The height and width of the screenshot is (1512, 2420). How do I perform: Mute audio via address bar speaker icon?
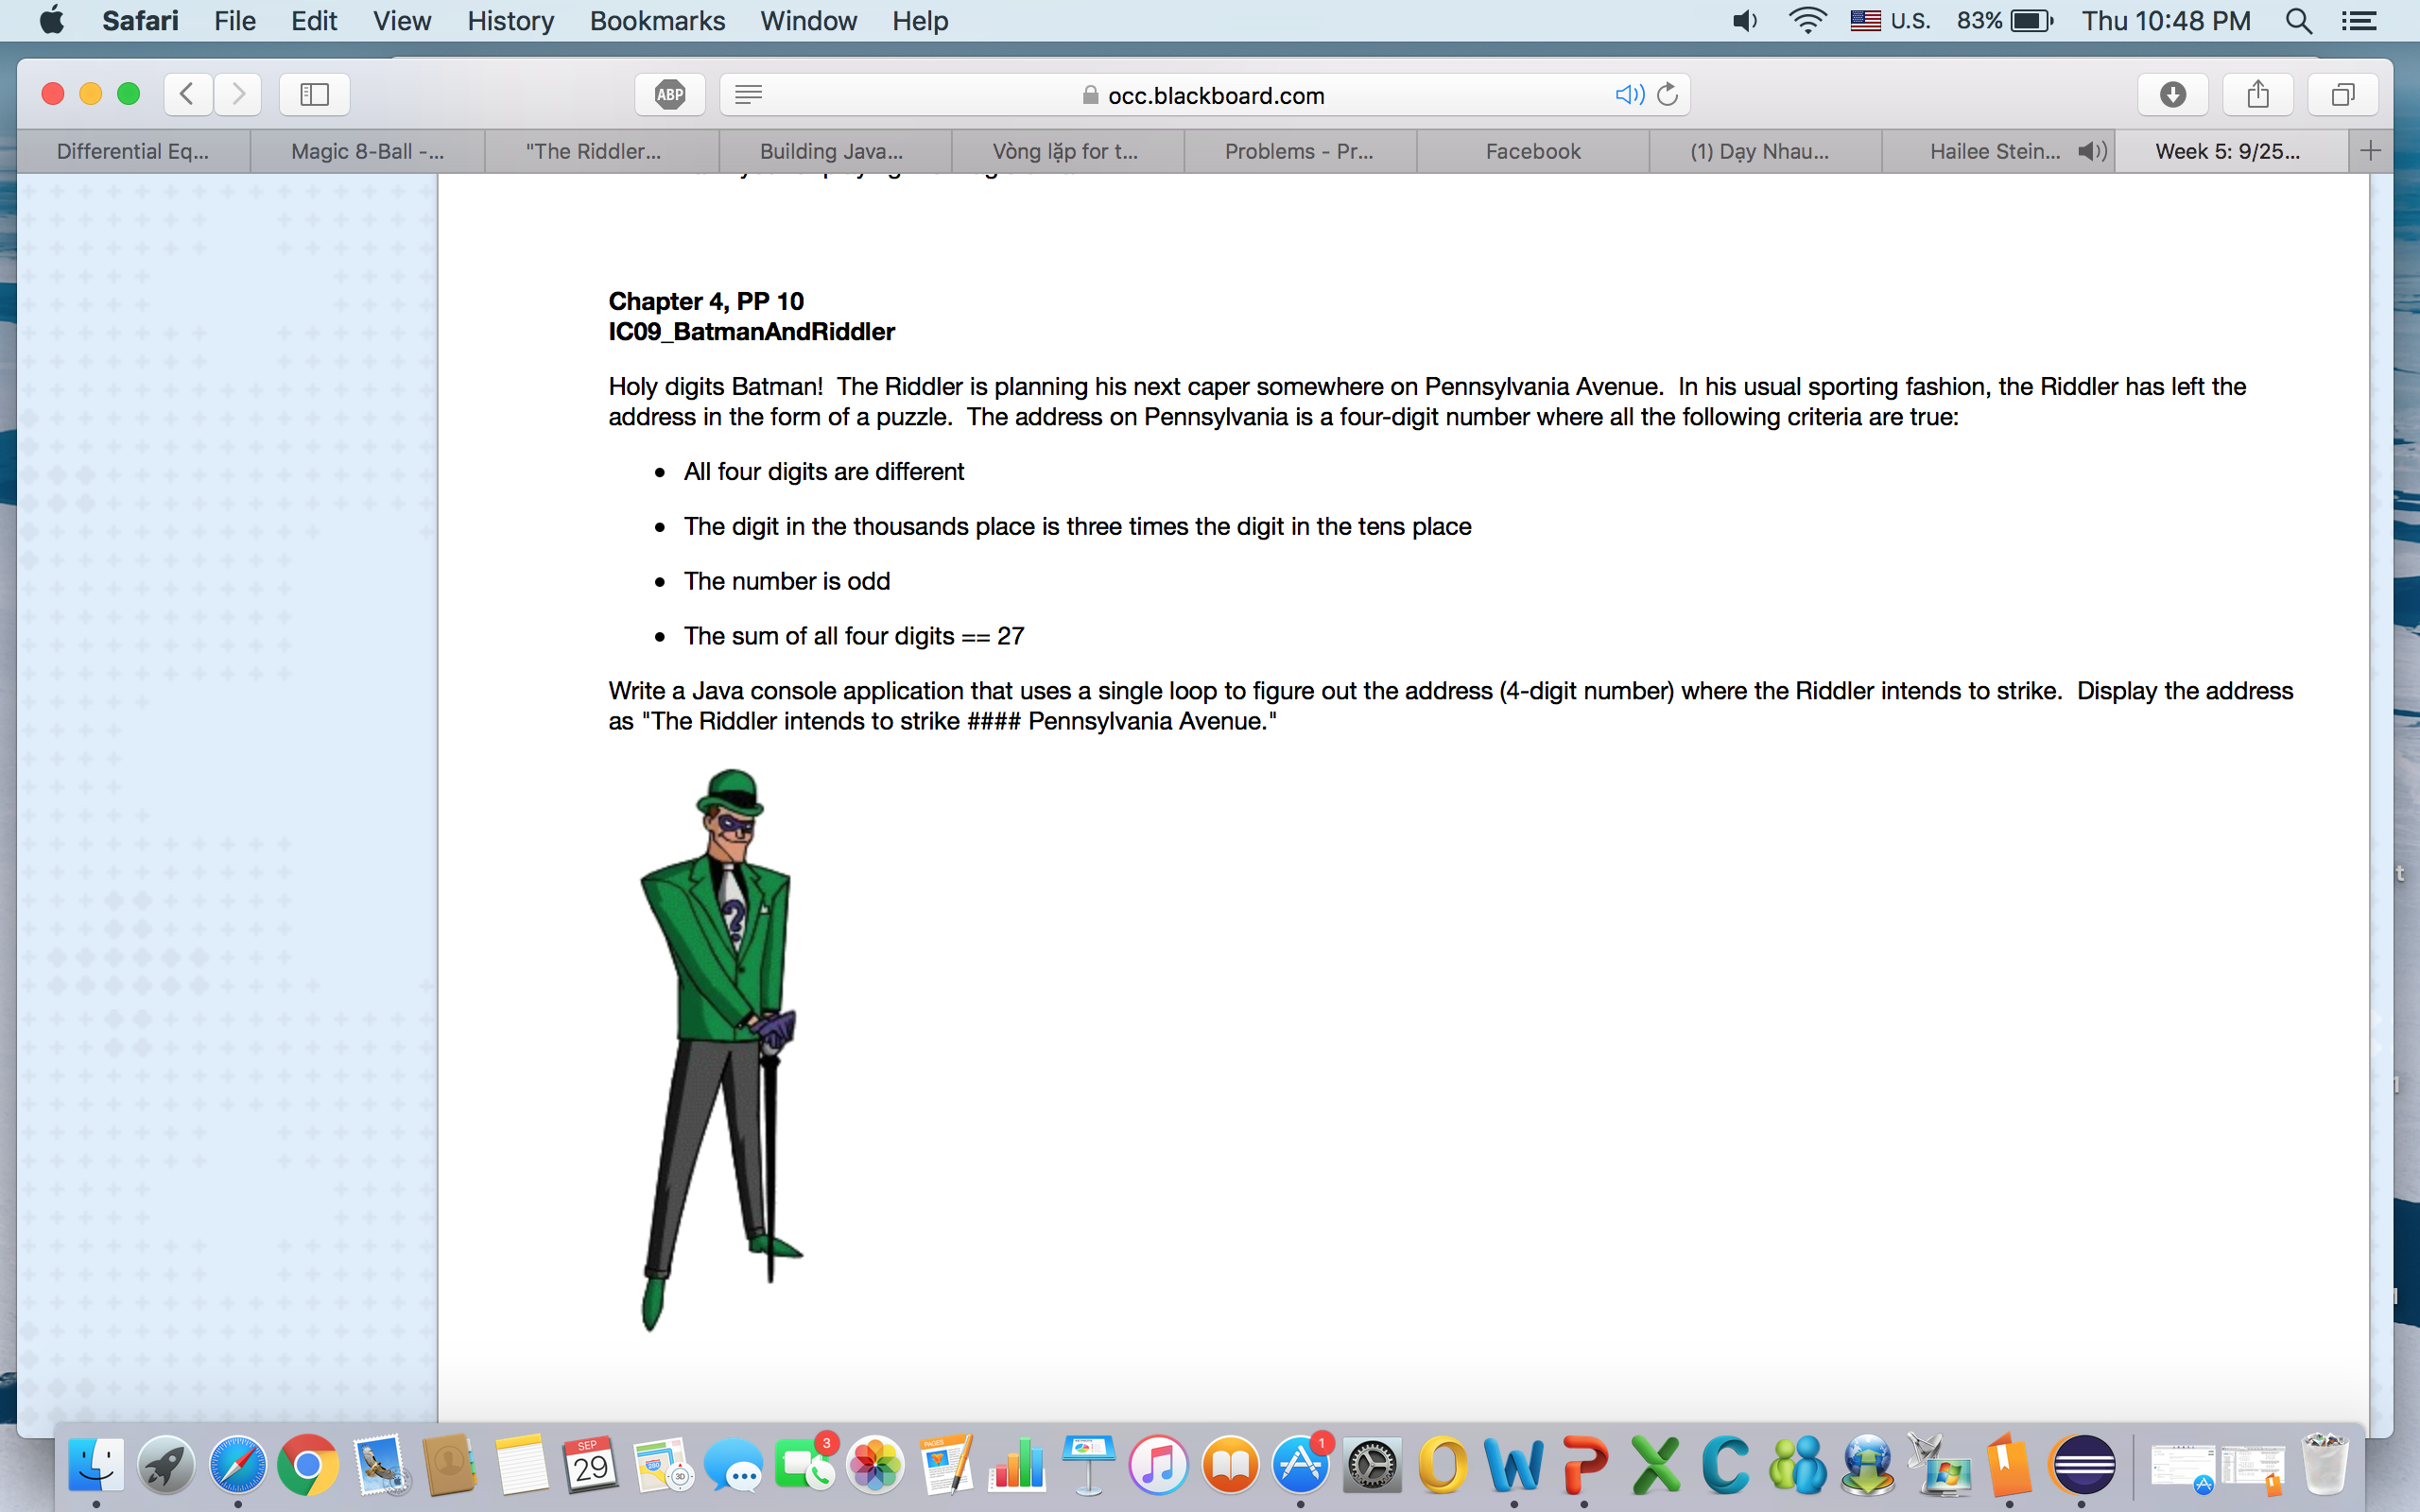tap(1629, 94)
